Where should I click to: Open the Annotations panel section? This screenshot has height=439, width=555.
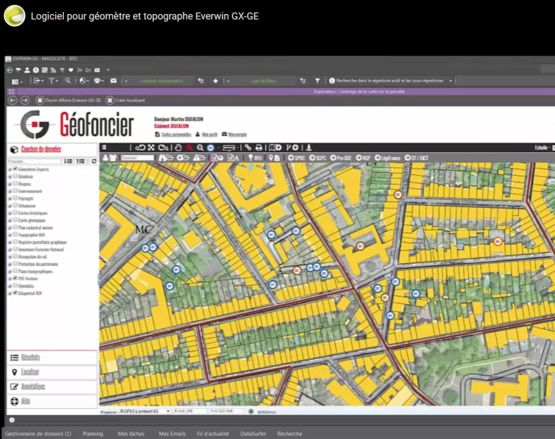52,387
